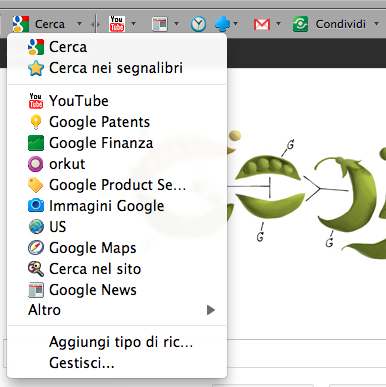Select Google Finanza menu entry
386x387 pixels.
click(x=117, y=143)
